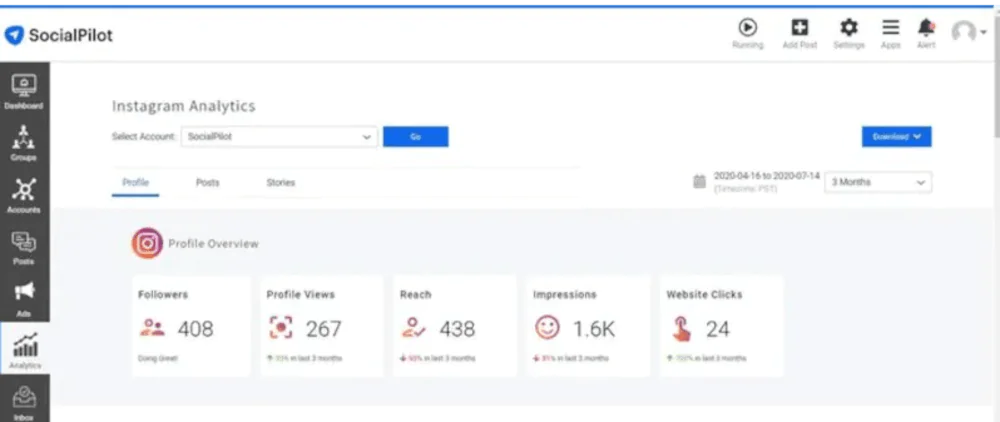This screenshot has height=422, width=1000.
Task: Go to Dashboard in sidebar
Action: 24,91
